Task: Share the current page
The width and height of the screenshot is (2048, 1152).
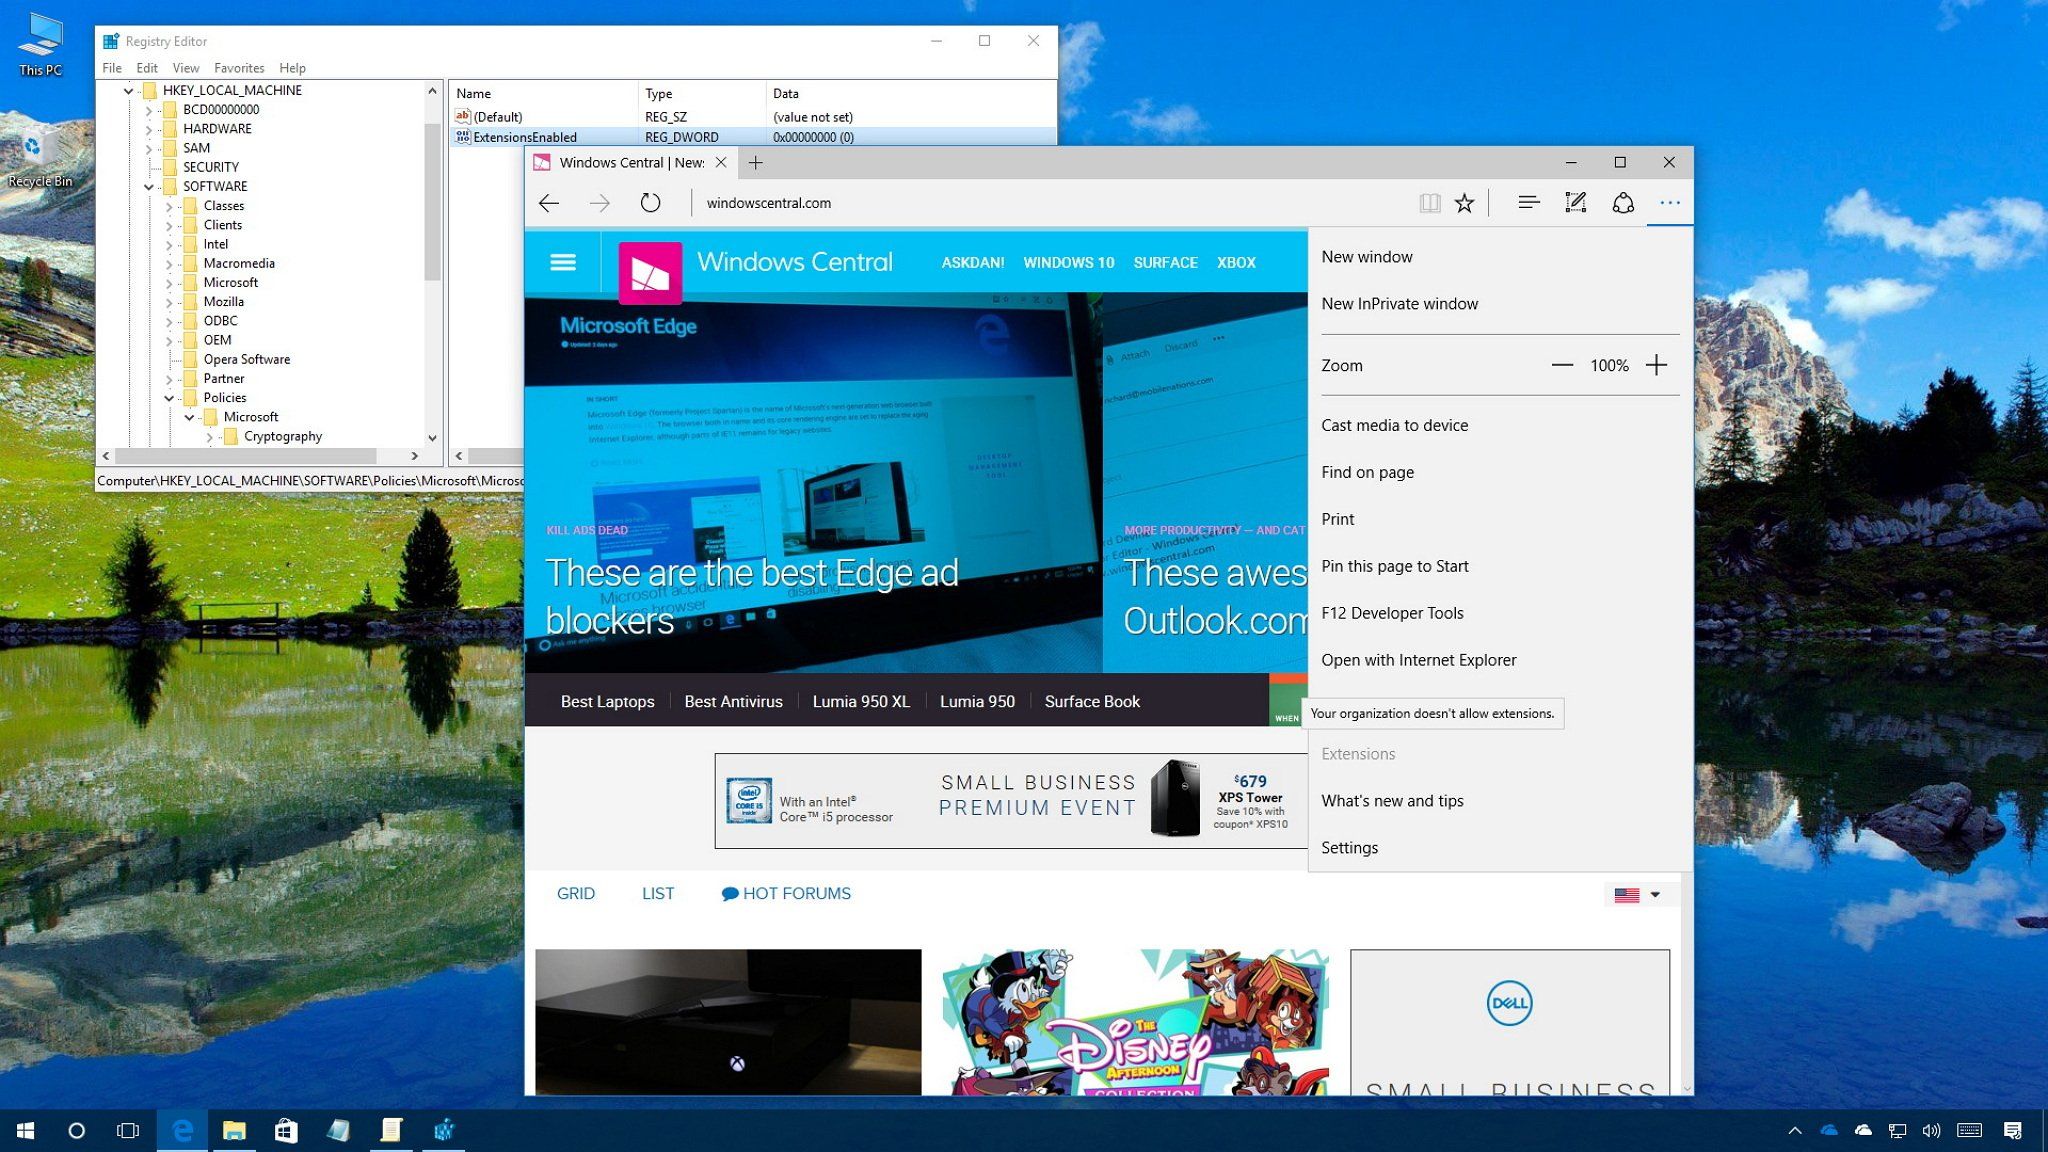Action: 1621,203
